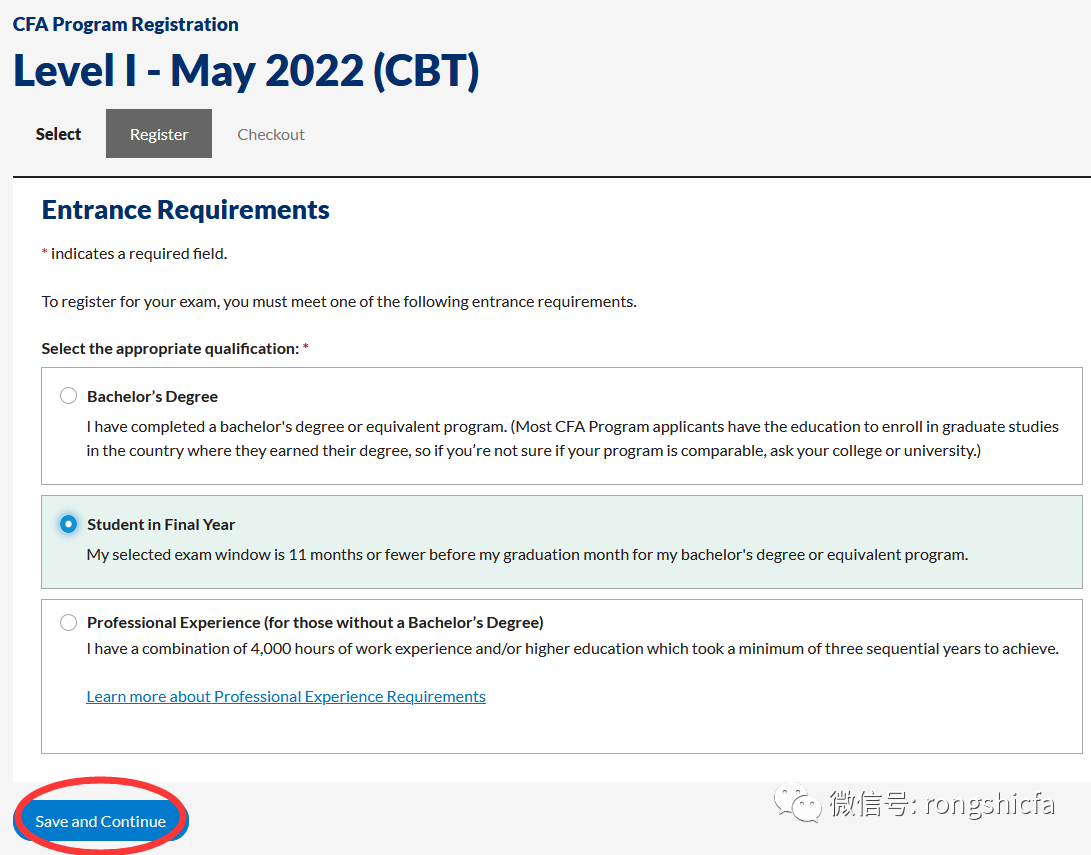Click the Professional Experience option title
Image resolution: width=1091 pixels, height=855 pixels.
pos(315,622)
